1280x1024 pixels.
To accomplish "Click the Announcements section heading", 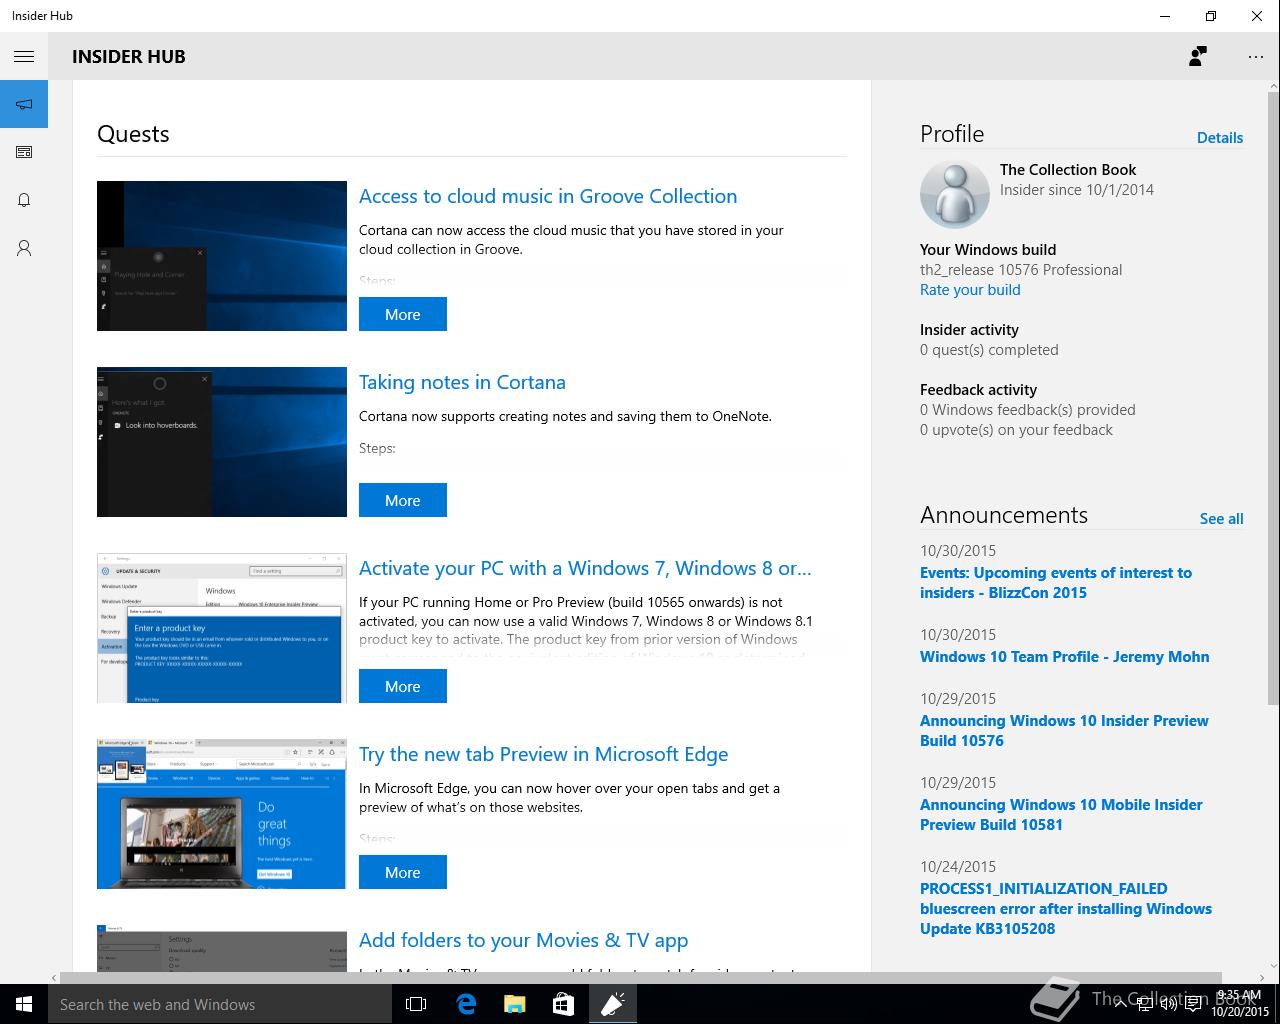I will pyautogui.click(x=1004, y=515).
